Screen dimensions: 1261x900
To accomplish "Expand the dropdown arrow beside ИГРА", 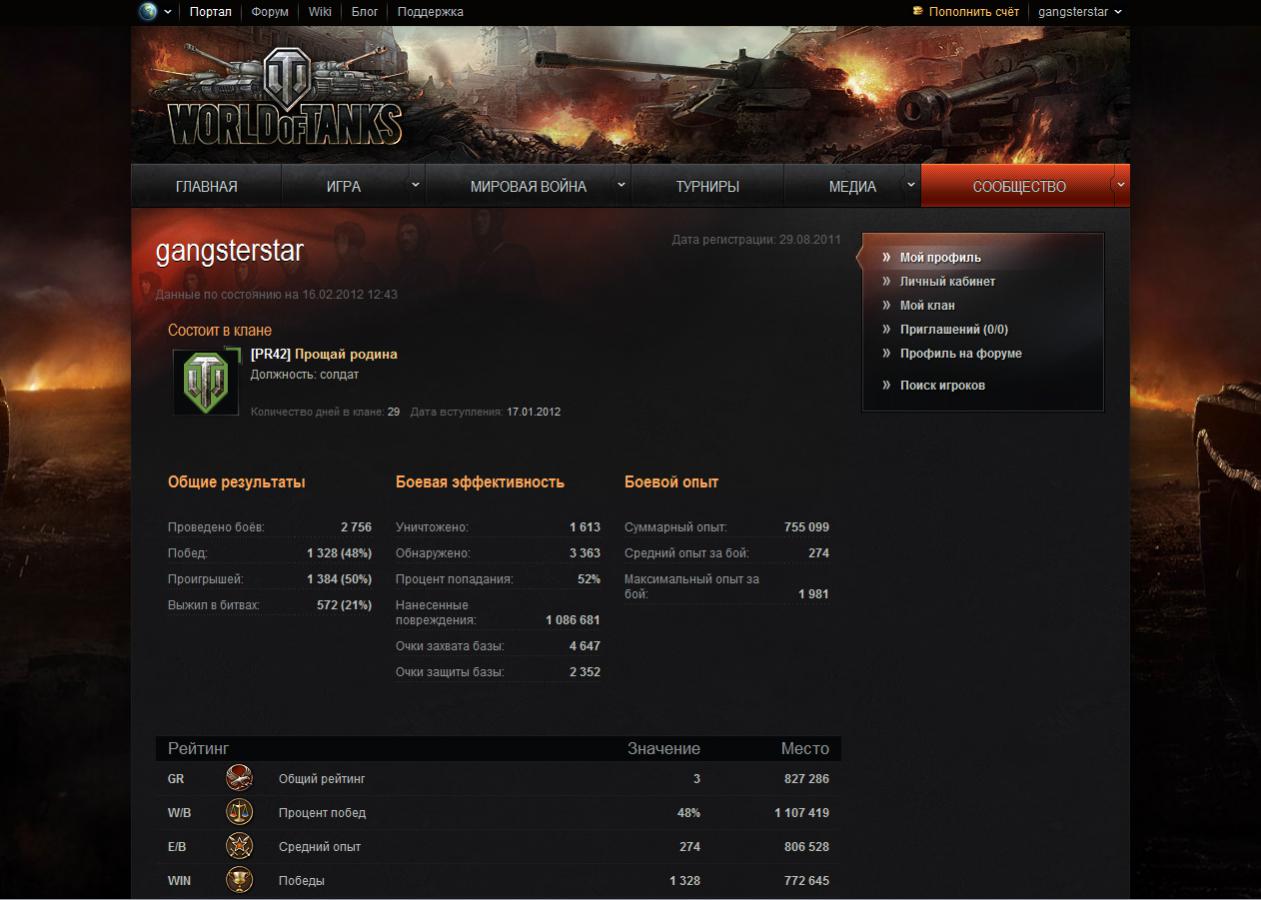I will point(416,185).
